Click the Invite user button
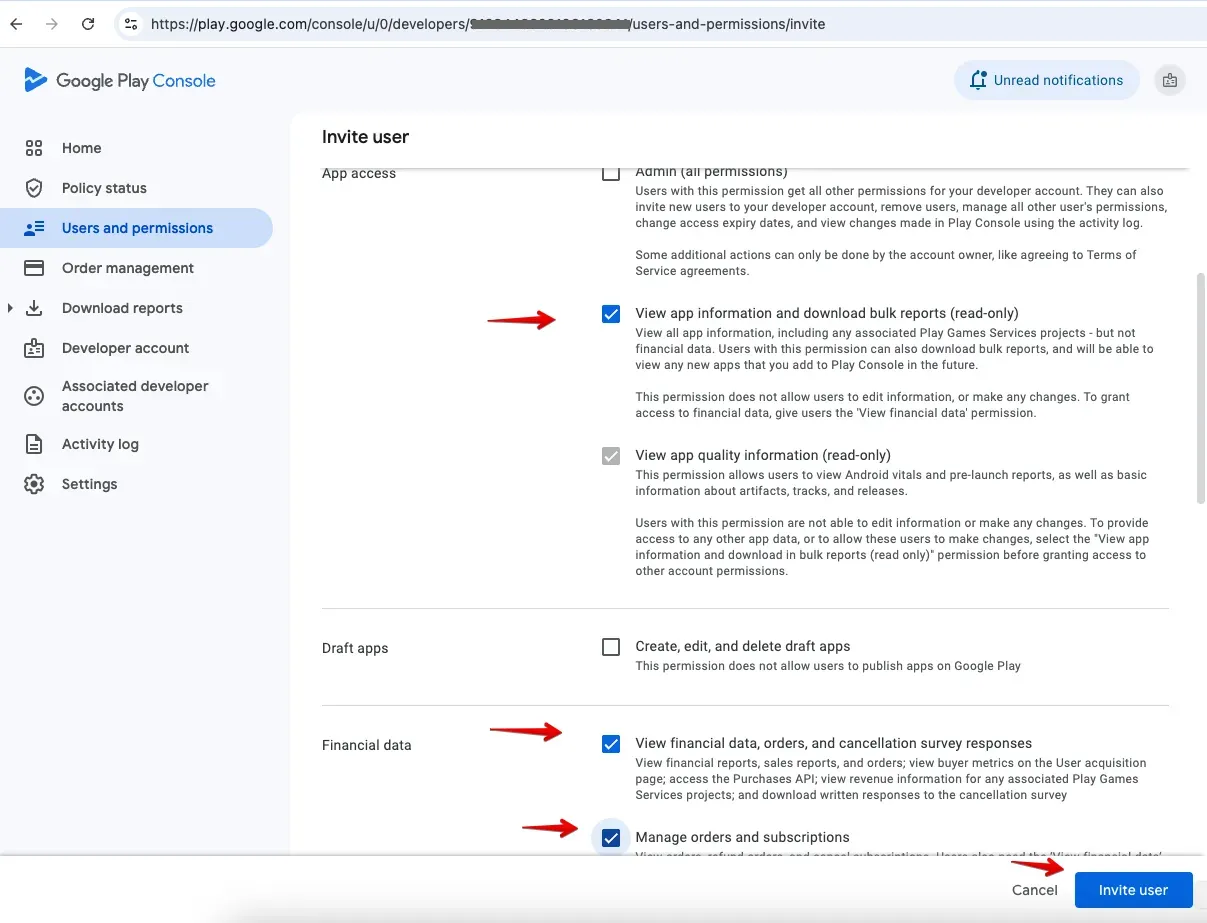1207x923 pixels. (x=1133, y=890)
